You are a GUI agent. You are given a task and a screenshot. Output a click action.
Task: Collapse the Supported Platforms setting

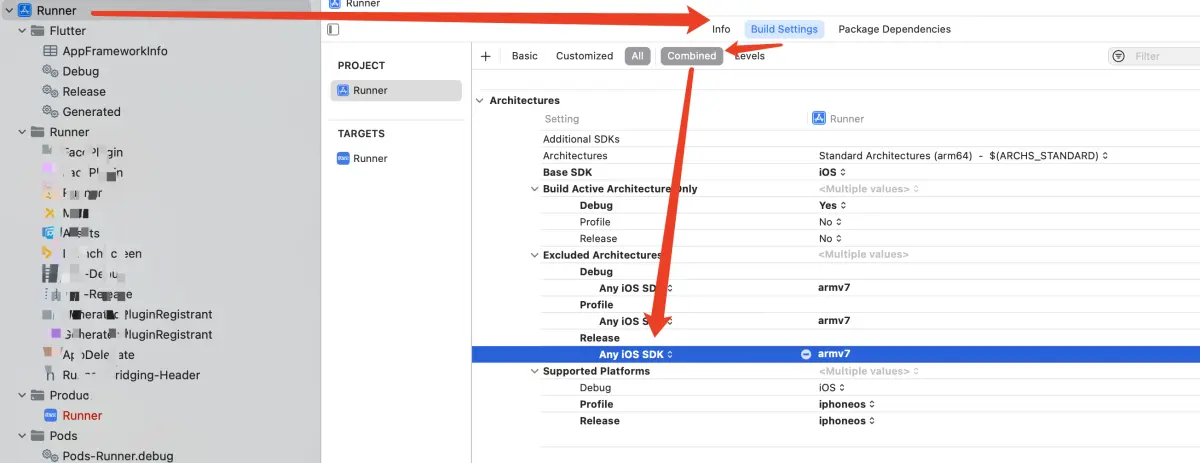(535, 371)
